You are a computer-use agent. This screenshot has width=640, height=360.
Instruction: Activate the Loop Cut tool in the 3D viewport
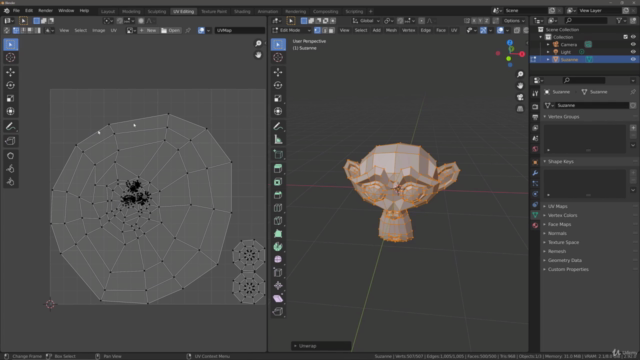tap(278, 208)
